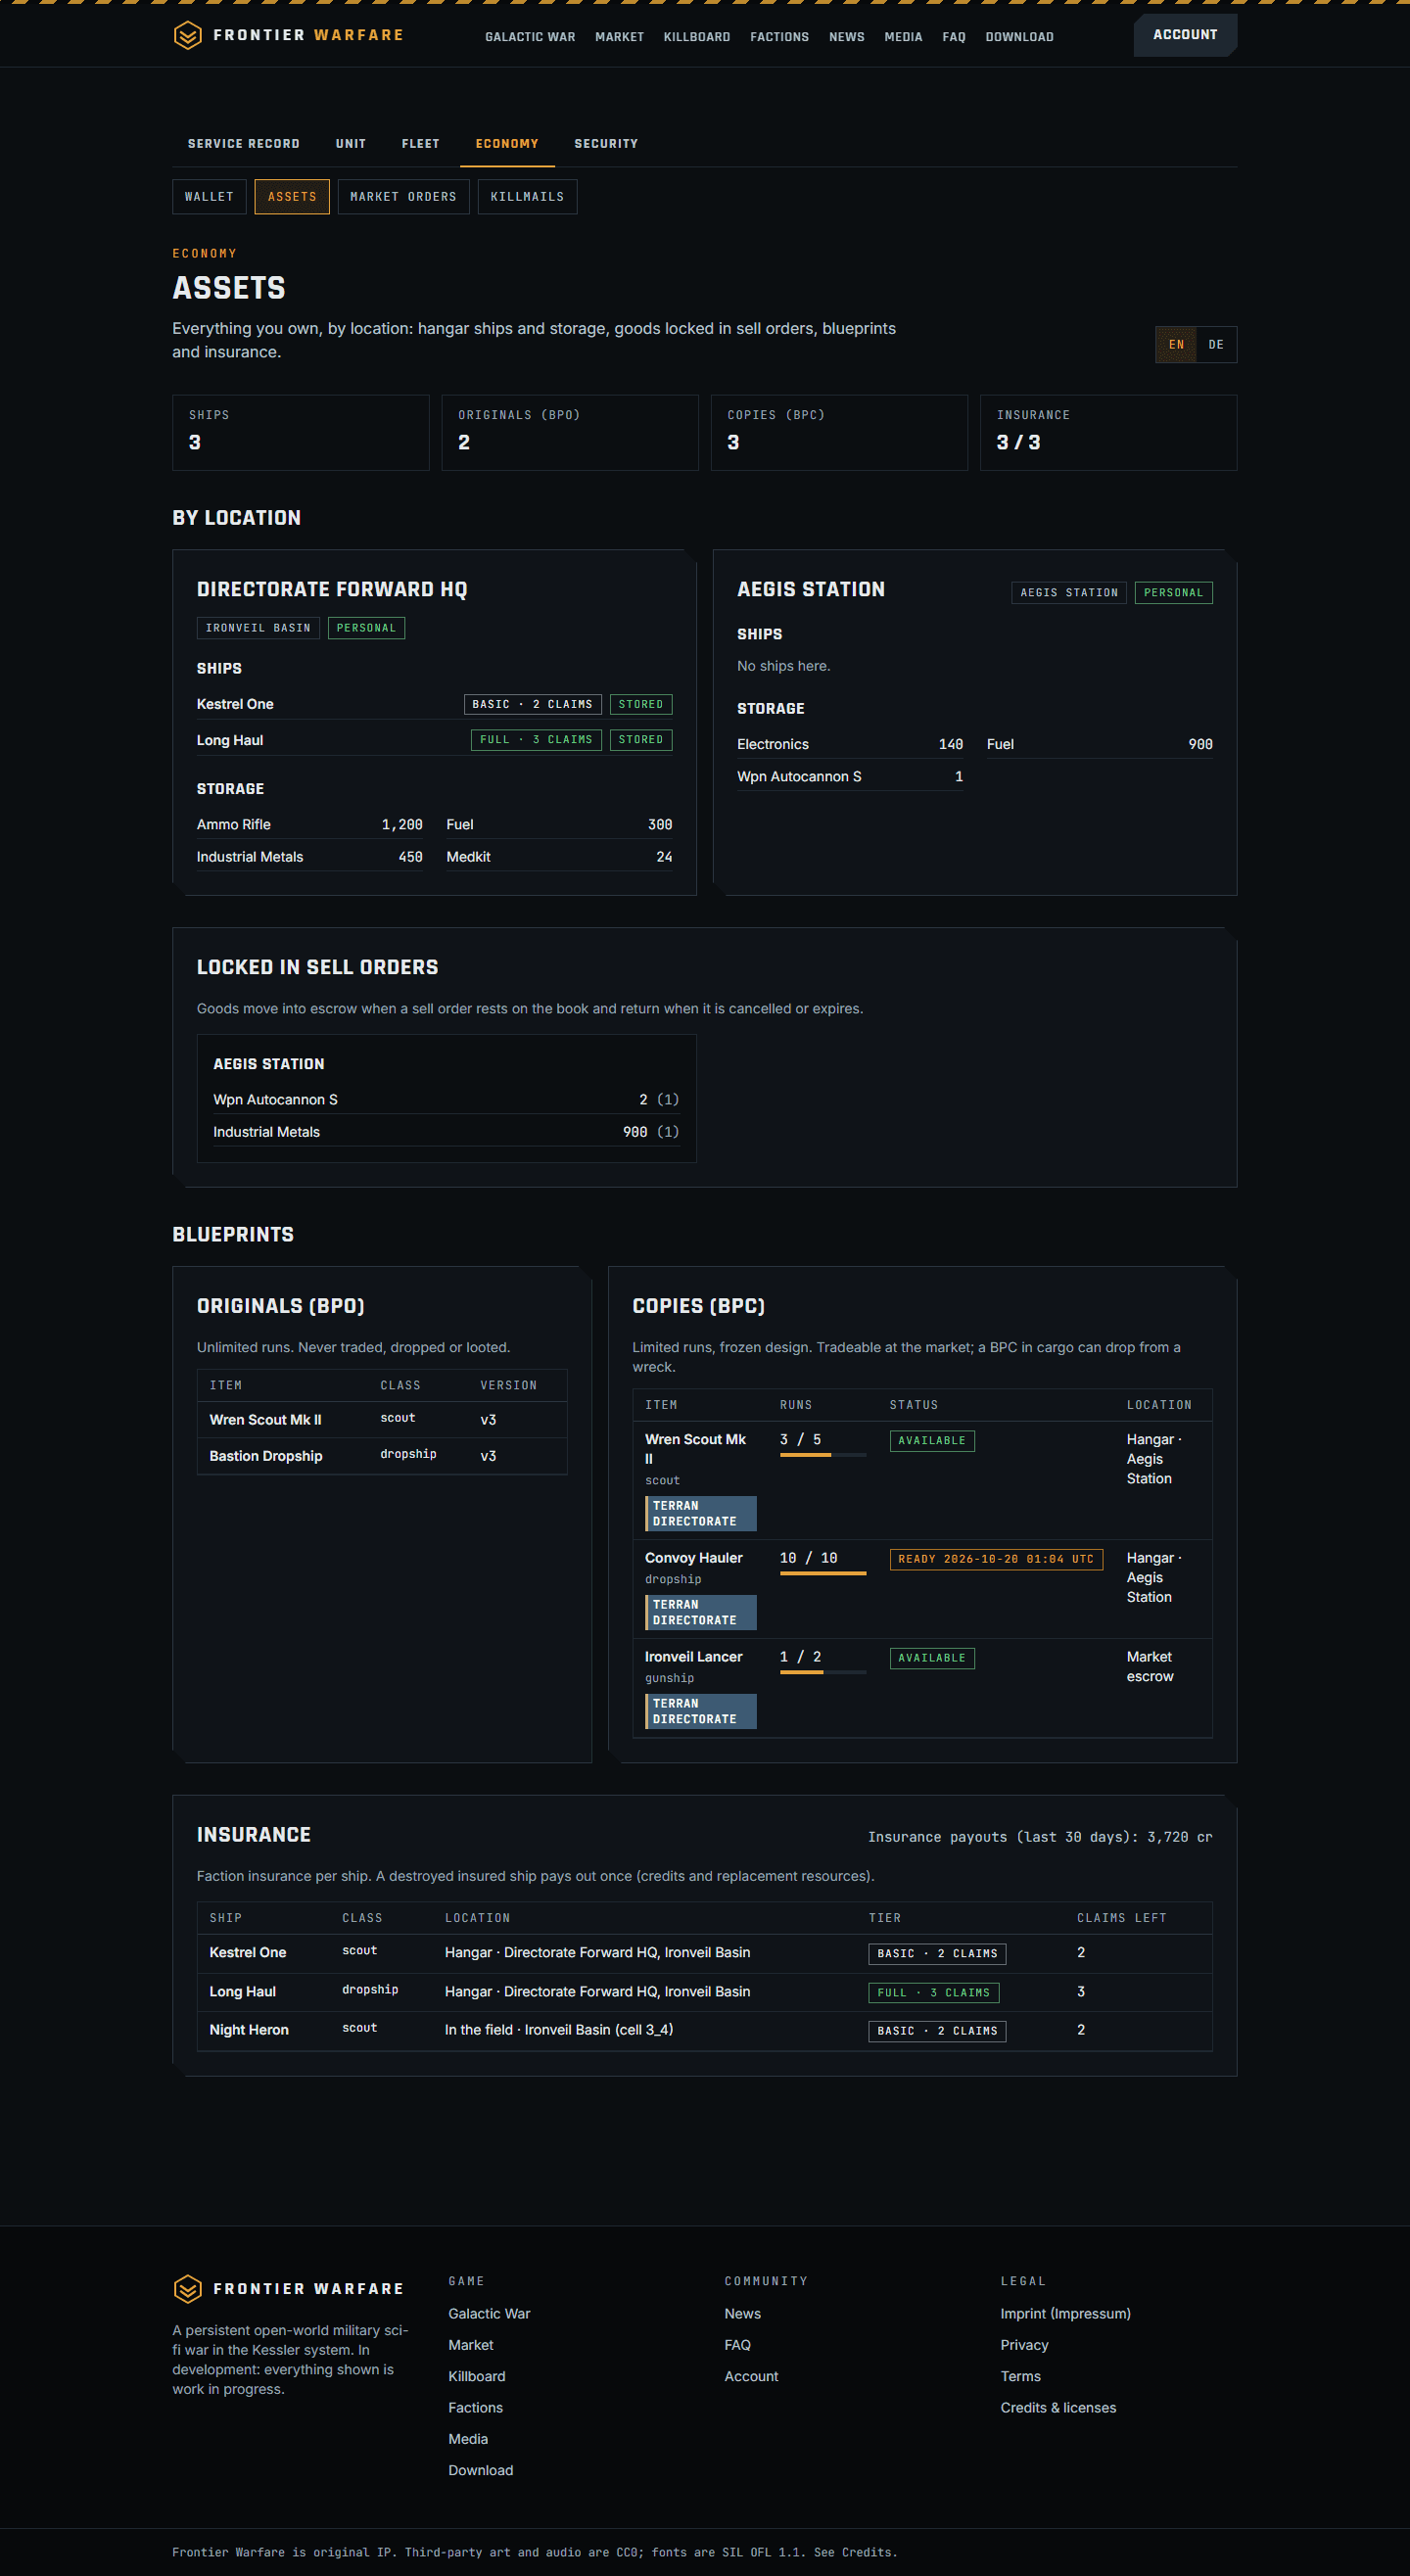
Task: Click the Ready 2026-10-20 01:04 UTC status badge
Action: pyautogui.click(x=996, y=1559)
